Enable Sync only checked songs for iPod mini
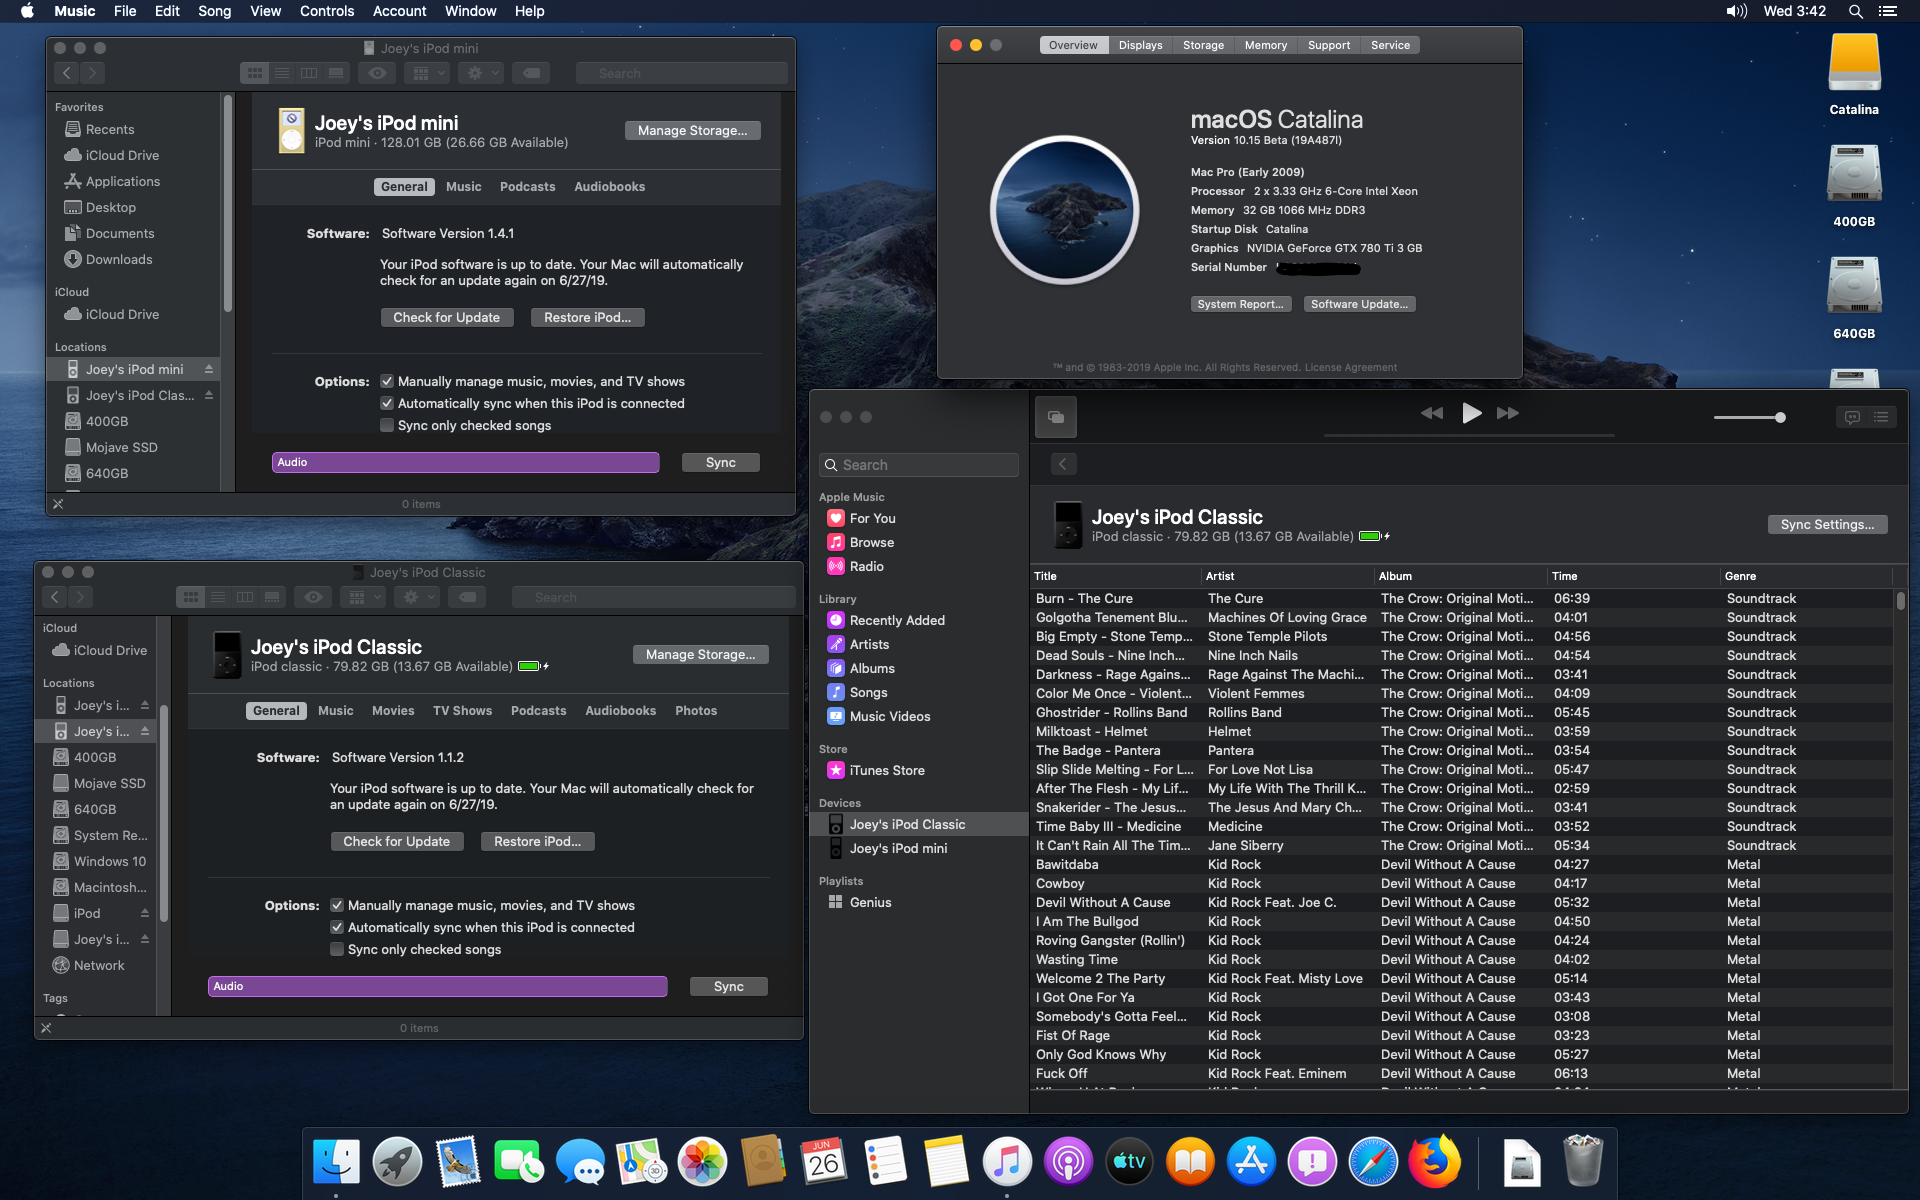The height and width of the screenshot is (1200, 1920). point(387,425)
